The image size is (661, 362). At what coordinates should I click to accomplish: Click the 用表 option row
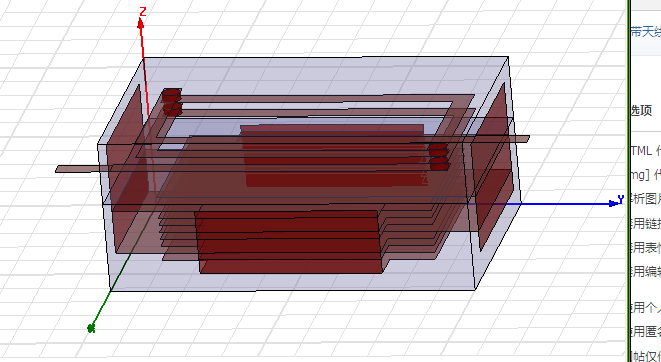pyautogui.click(x=645, y=247)
